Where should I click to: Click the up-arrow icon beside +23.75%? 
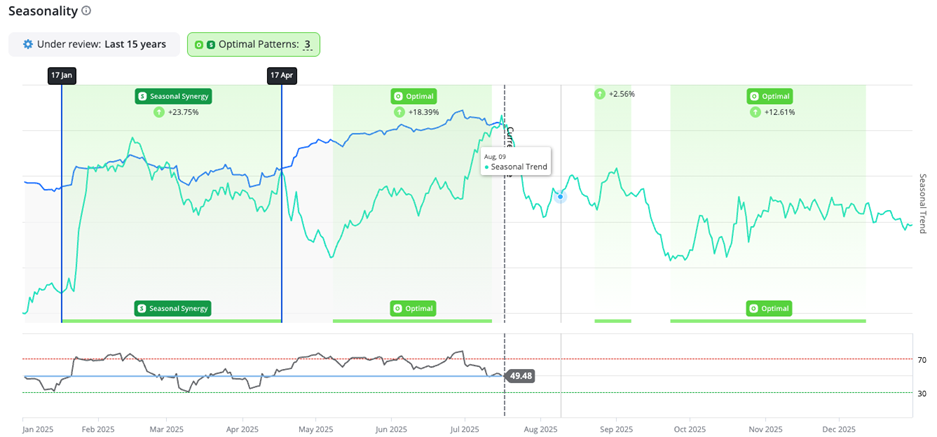[x=159, y=113]
